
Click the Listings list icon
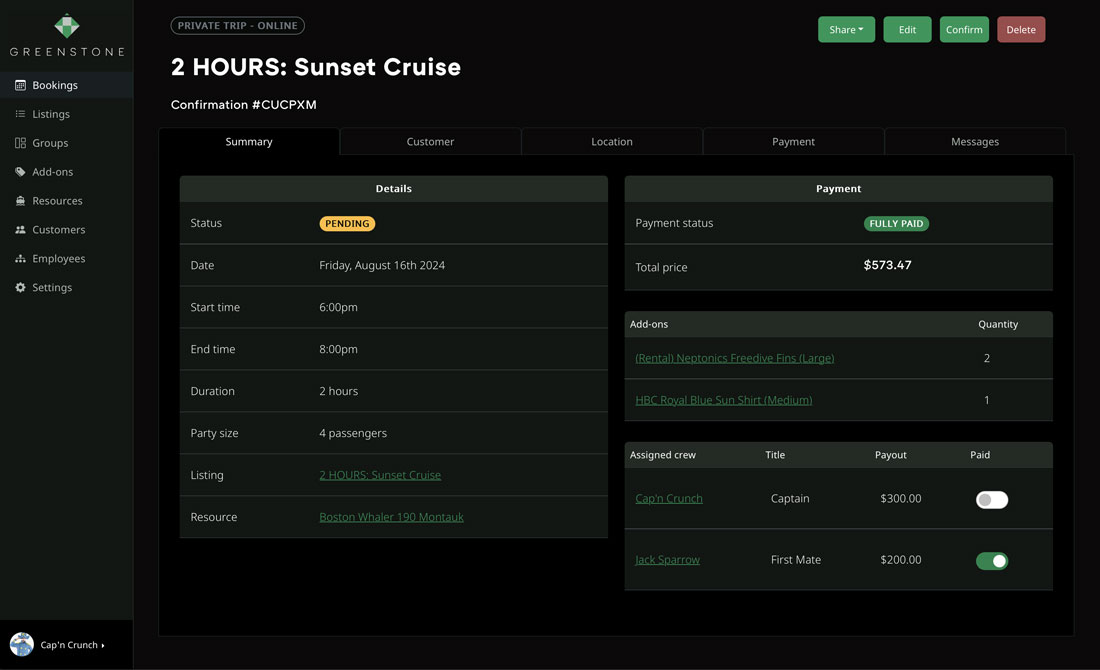(21, 115)
